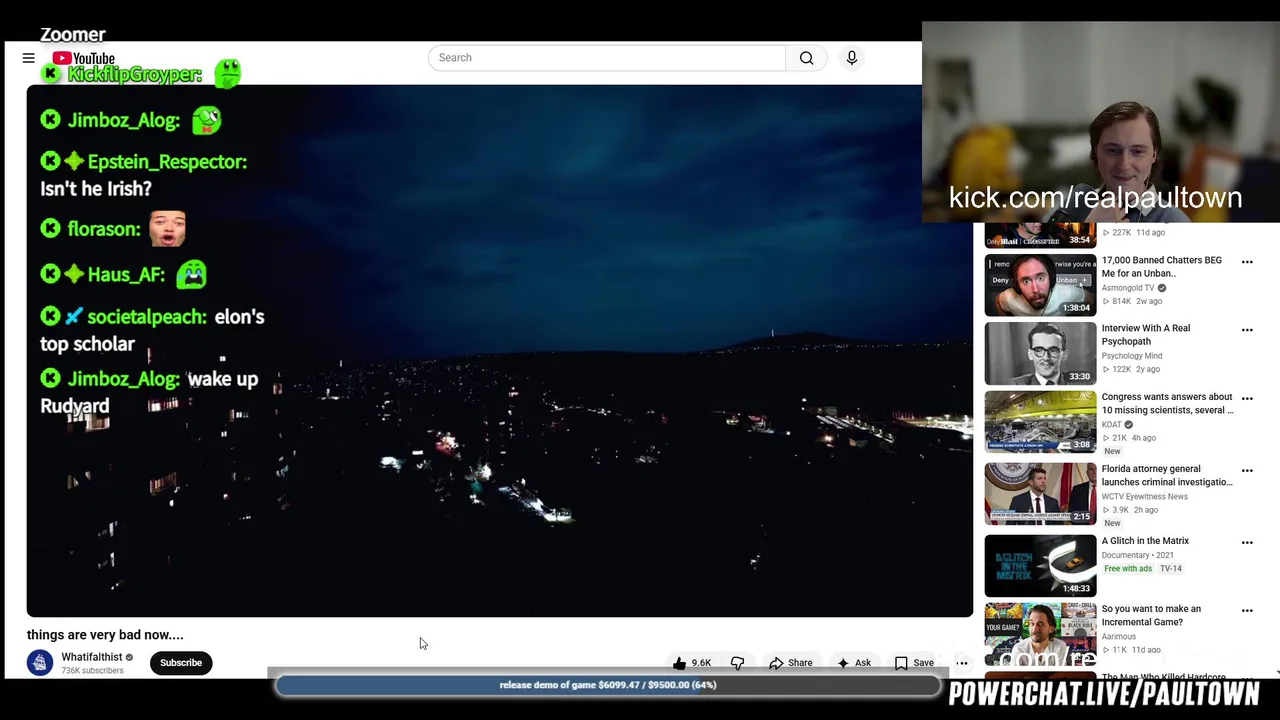Viewport: 1280px width, 720px height.
Task: Open the Whatifalthist channel avatar
Action: [40, 663]
